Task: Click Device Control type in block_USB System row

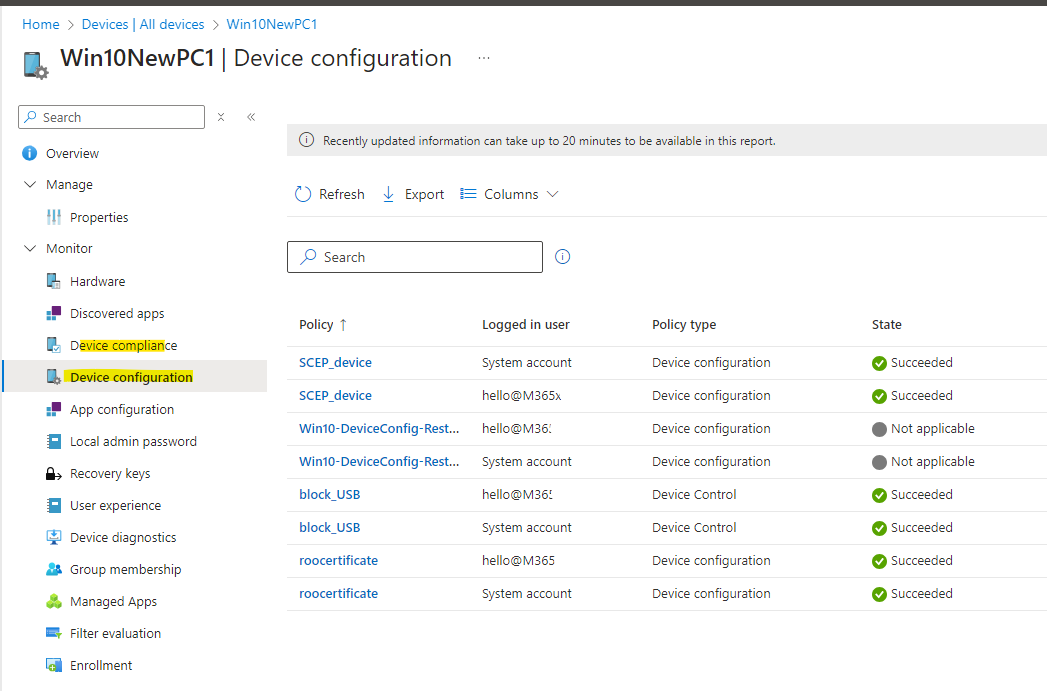Action: click(x=694, y=528)
